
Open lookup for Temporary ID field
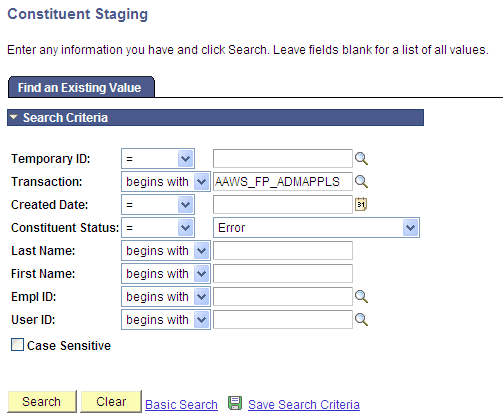[361, 159]
